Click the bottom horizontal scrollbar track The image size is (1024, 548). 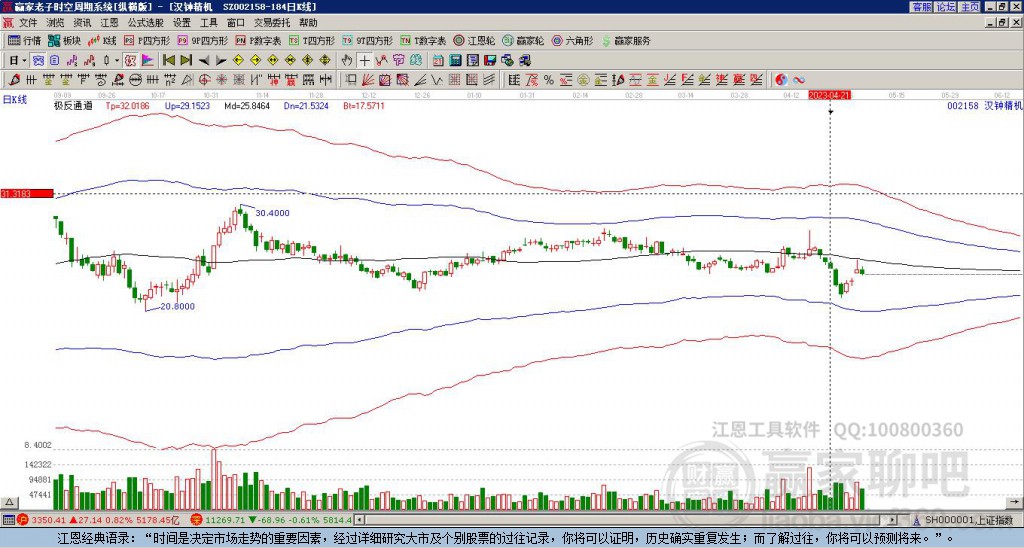627,520
